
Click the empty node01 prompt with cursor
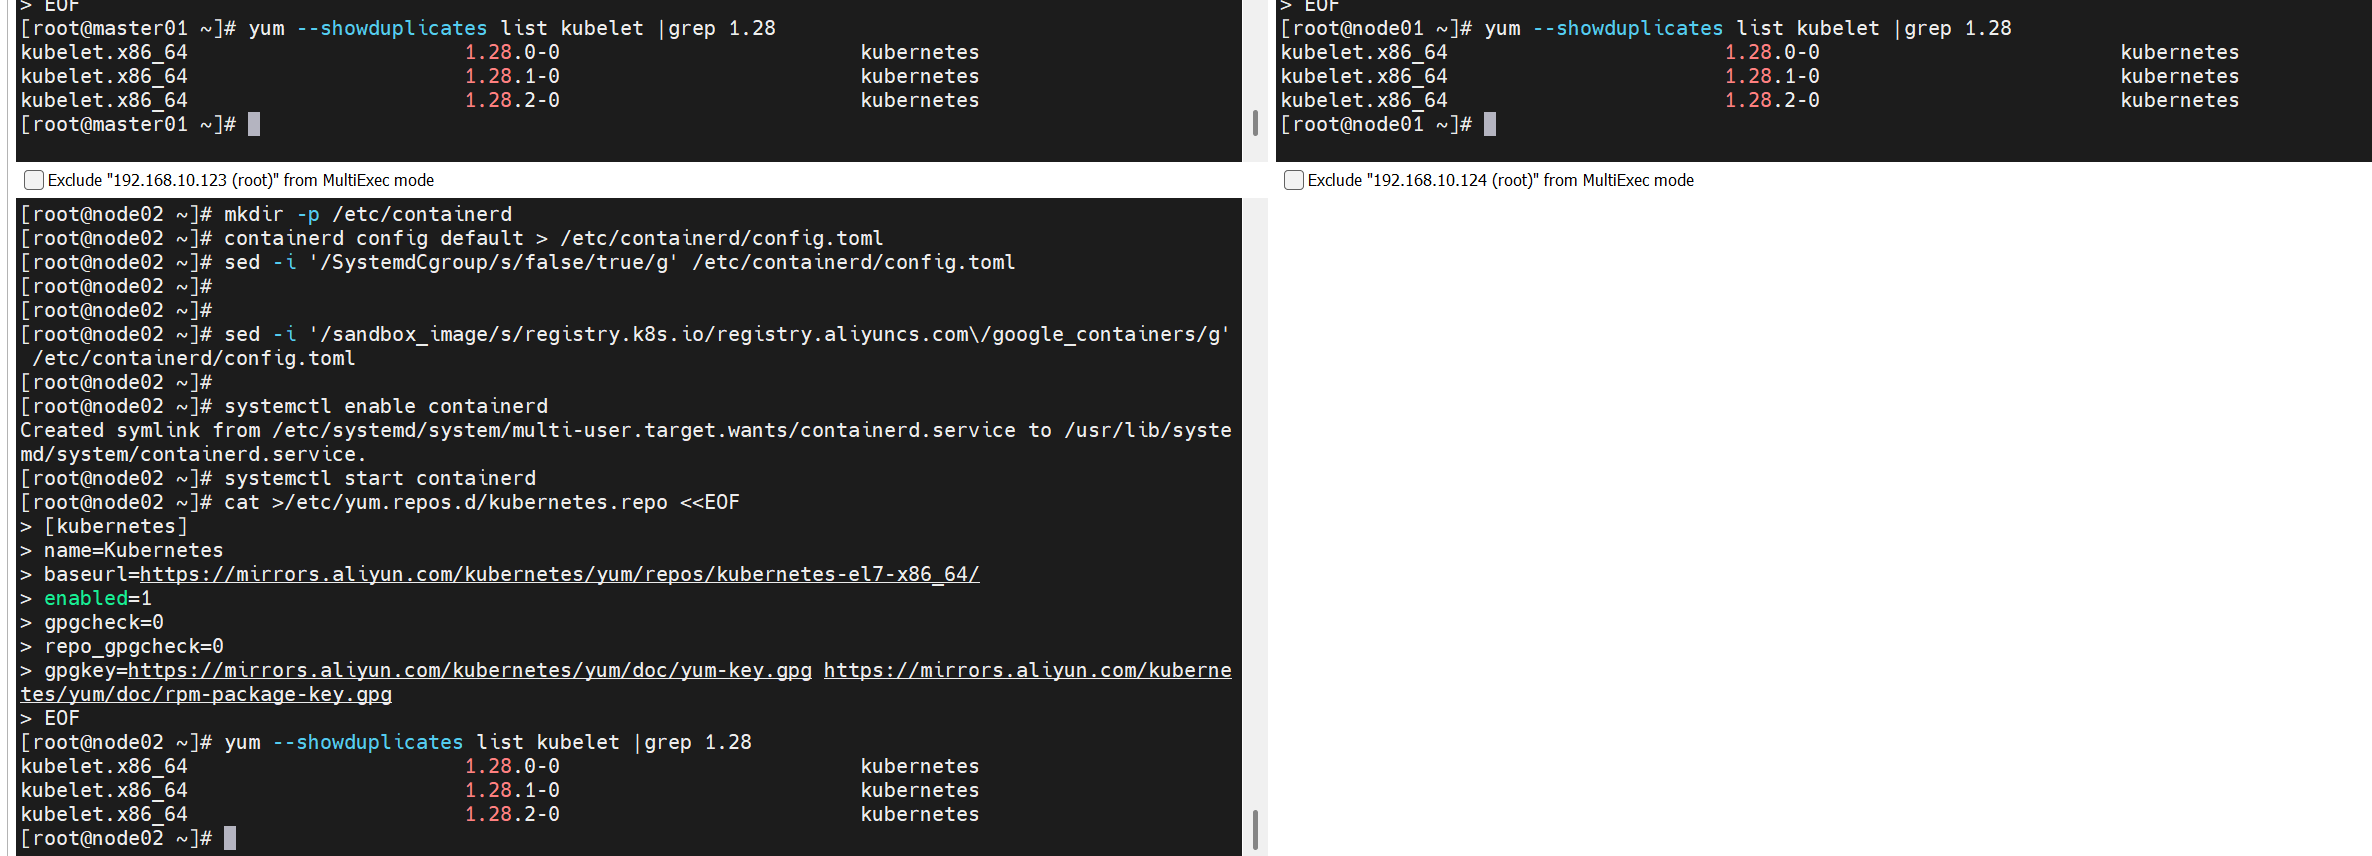click(x=1388, y=124)
